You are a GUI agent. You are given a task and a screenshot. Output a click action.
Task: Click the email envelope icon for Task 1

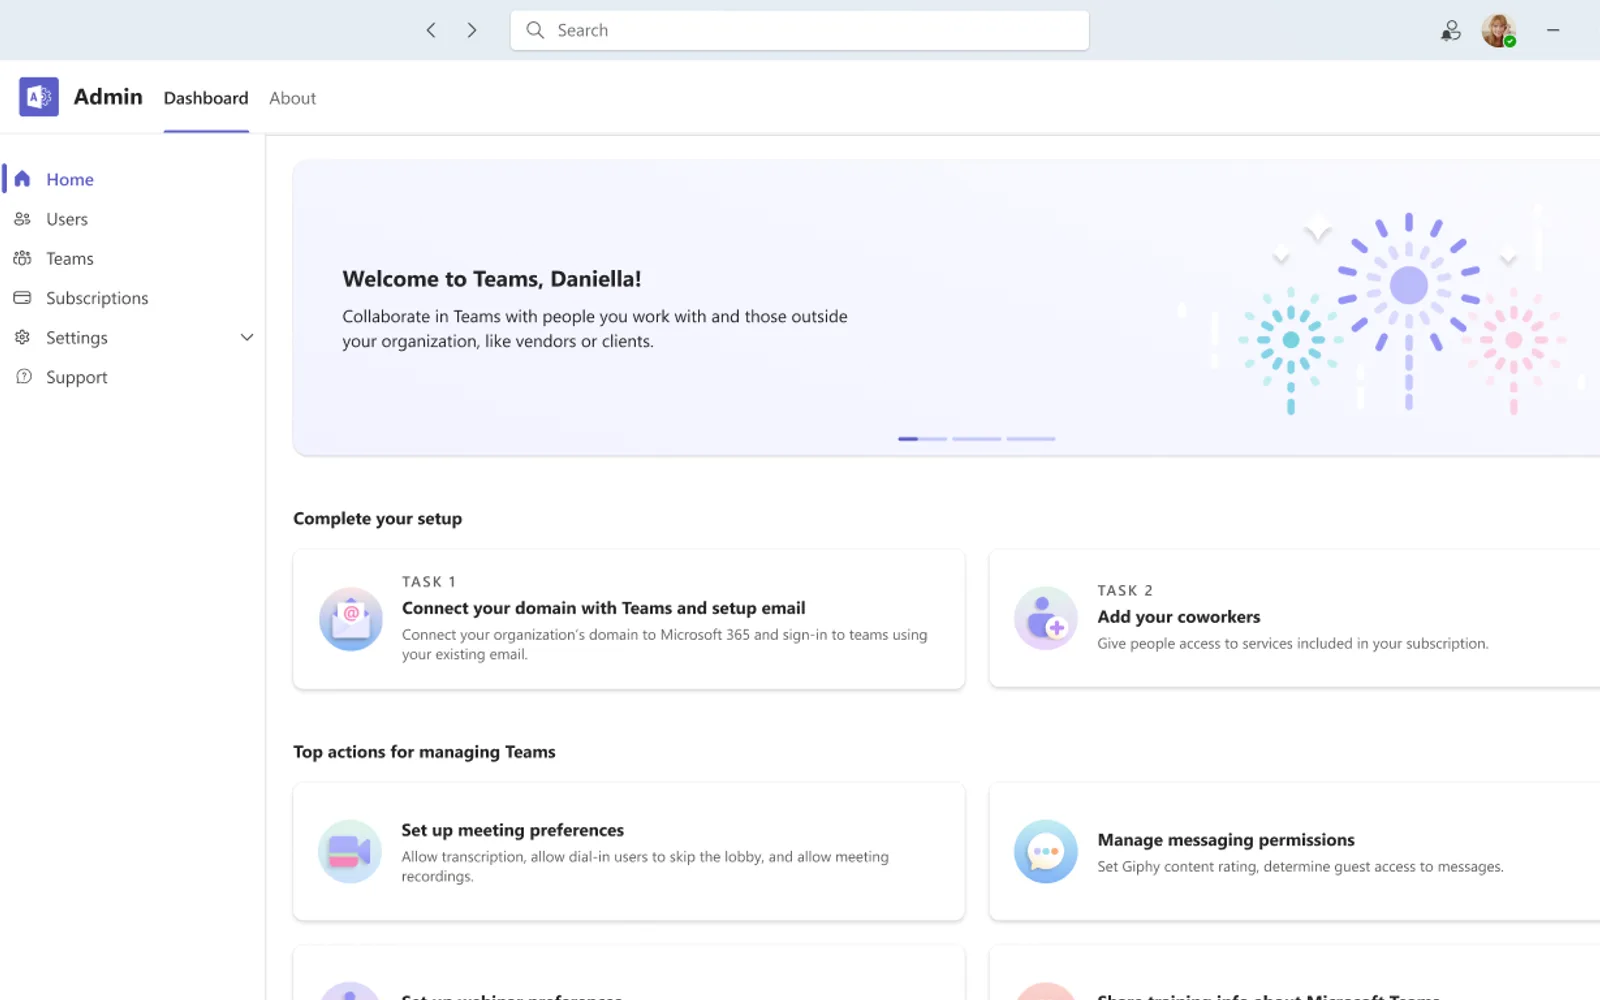click(x=350, y=619)
